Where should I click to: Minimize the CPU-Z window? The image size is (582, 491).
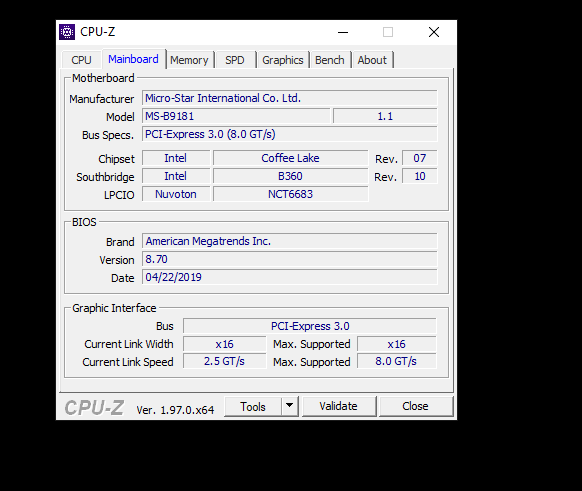(x=343, y=32)
